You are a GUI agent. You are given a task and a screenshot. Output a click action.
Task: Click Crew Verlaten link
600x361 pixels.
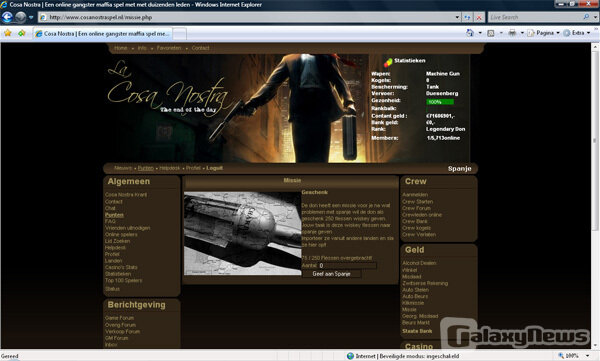[419, 234]
